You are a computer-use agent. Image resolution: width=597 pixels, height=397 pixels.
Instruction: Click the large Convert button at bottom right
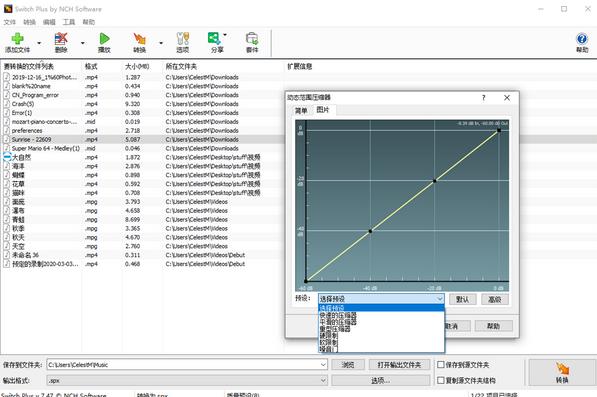(562, 372)
